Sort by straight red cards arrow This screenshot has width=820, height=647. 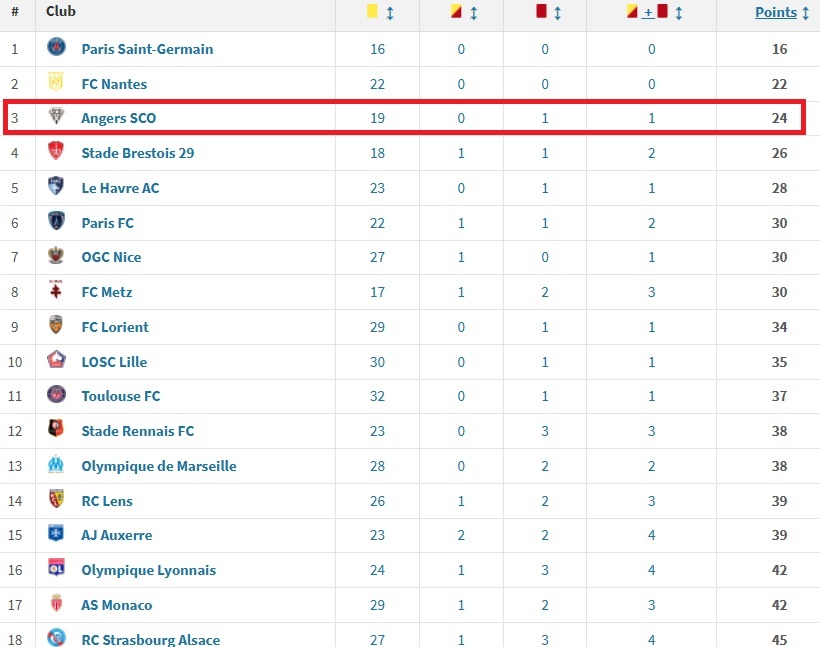(557, 13)
